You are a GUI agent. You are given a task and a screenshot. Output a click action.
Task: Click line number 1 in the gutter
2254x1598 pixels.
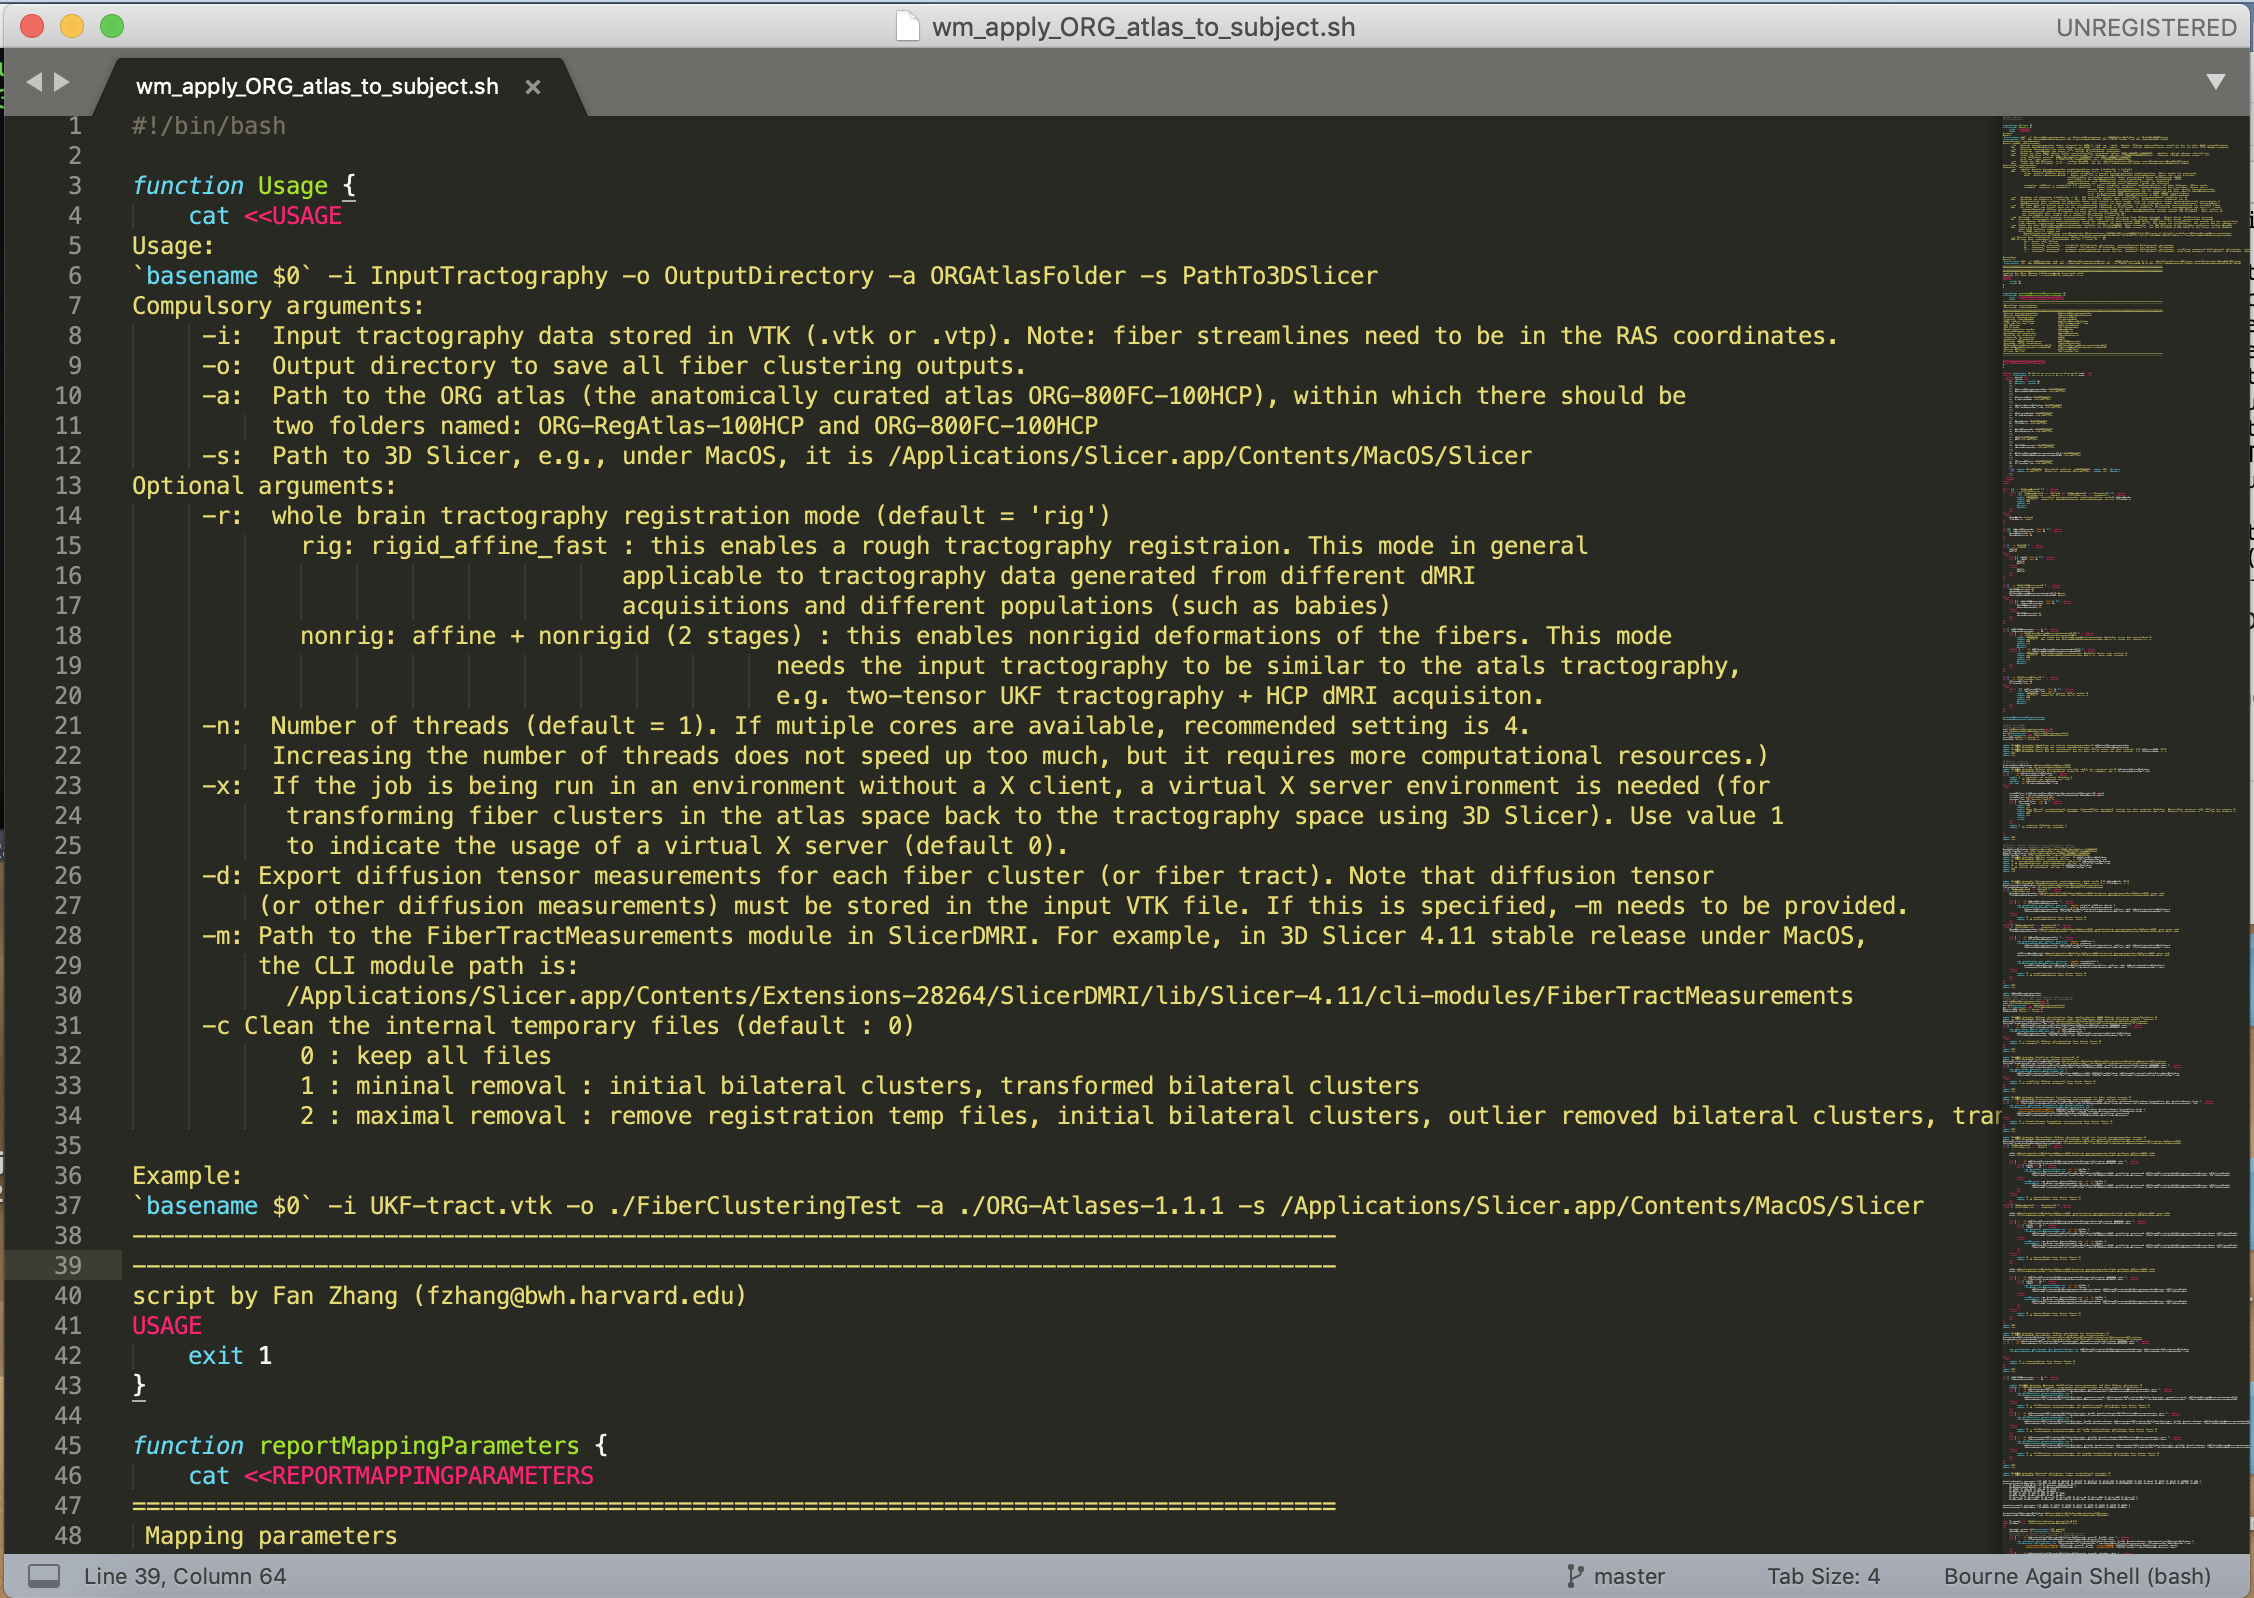[75, 126]
